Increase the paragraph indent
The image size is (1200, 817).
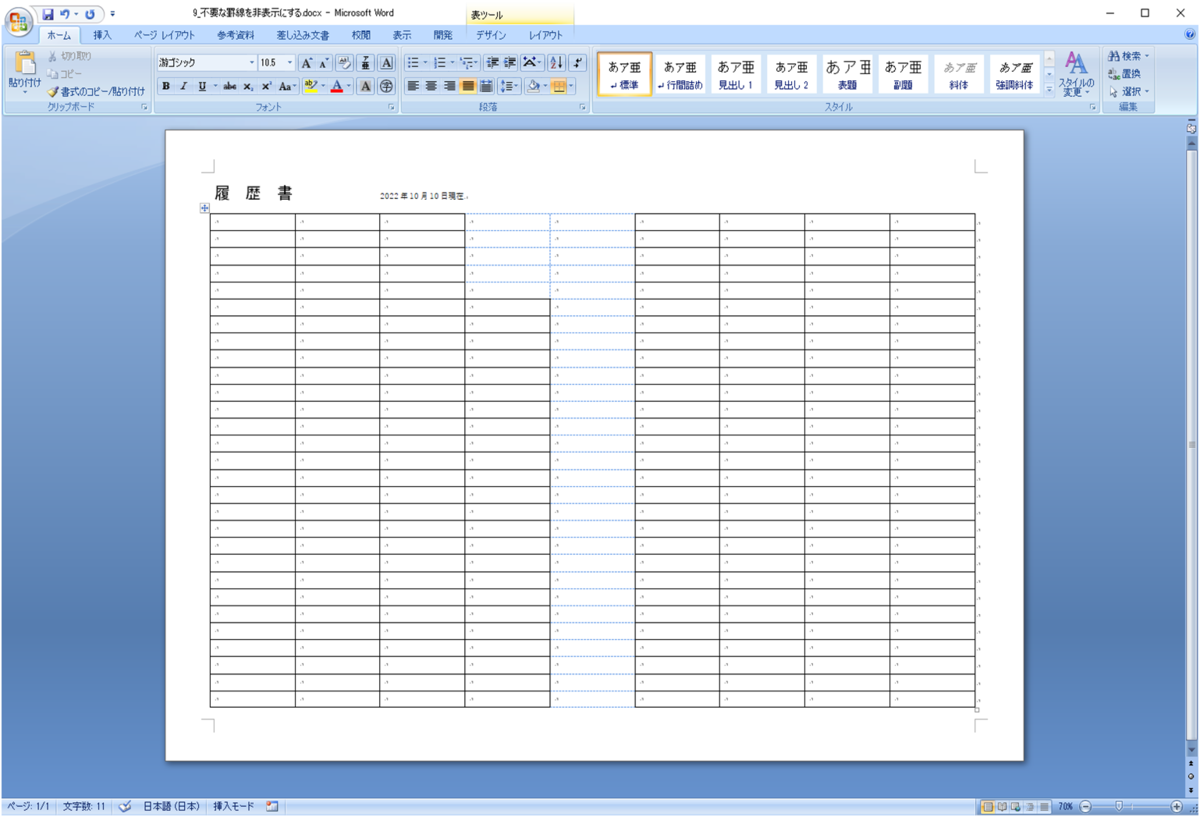(x=511, y=62)
